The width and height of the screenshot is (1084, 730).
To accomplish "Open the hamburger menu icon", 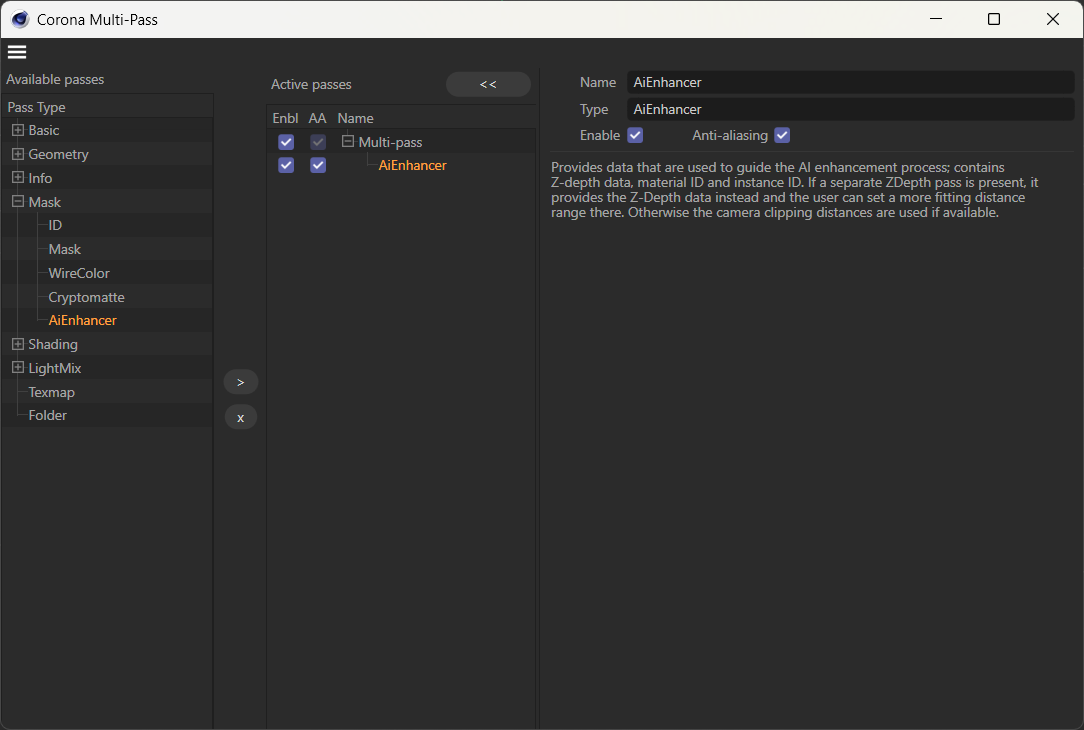I will click(x=17, y=52).
